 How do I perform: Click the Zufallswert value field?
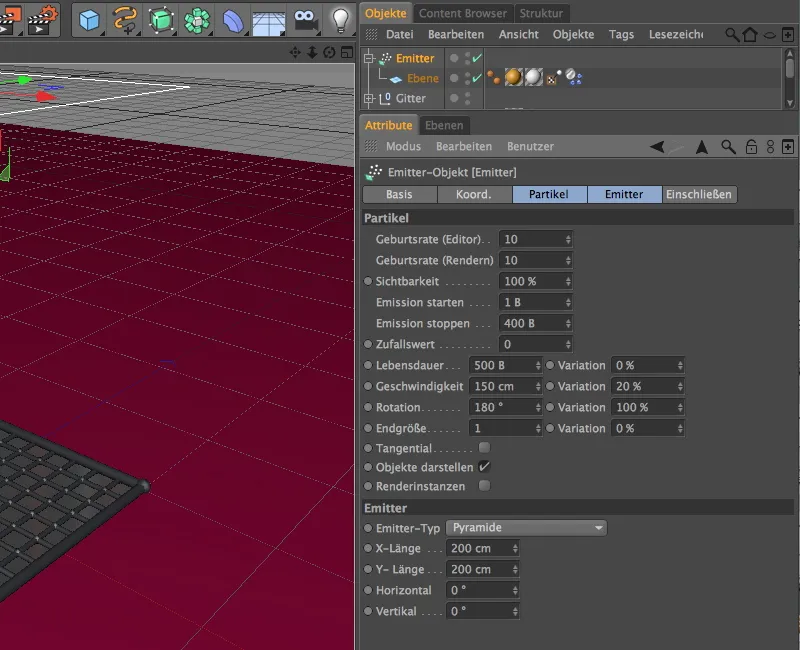point(536,344)
